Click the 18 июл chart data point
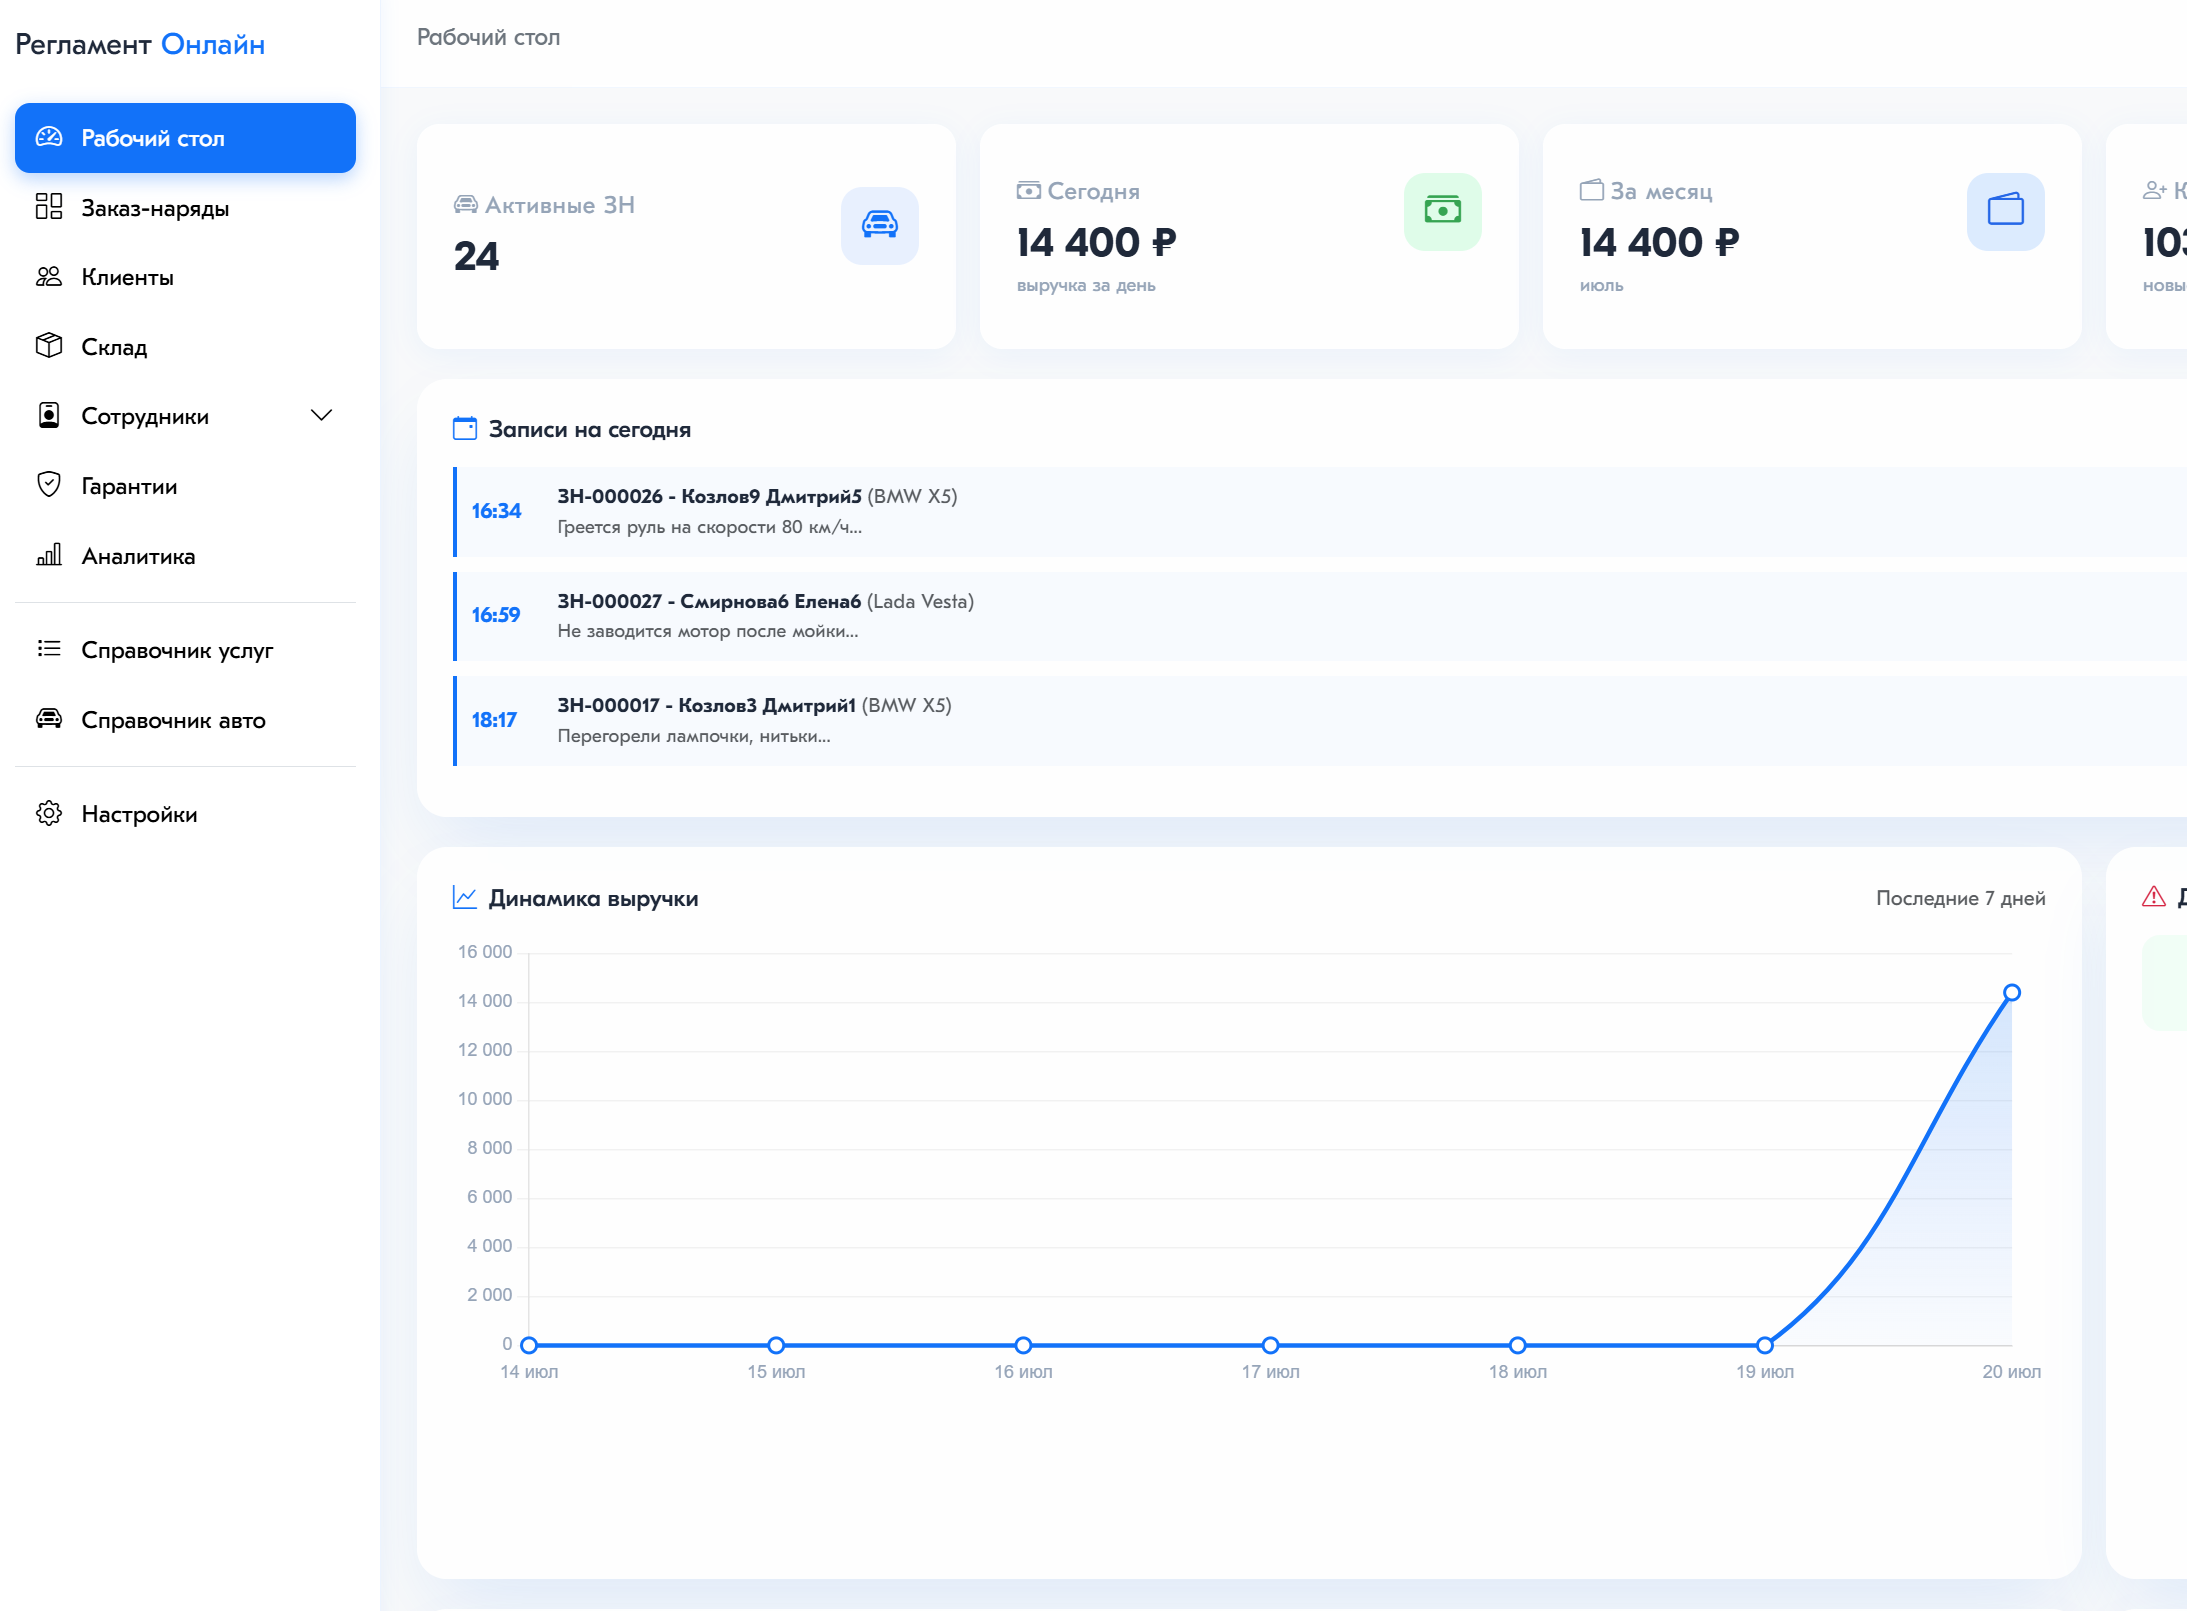This screenshot has height=1611, width=2187. pyautogui.click(x=1518, y=1345)
